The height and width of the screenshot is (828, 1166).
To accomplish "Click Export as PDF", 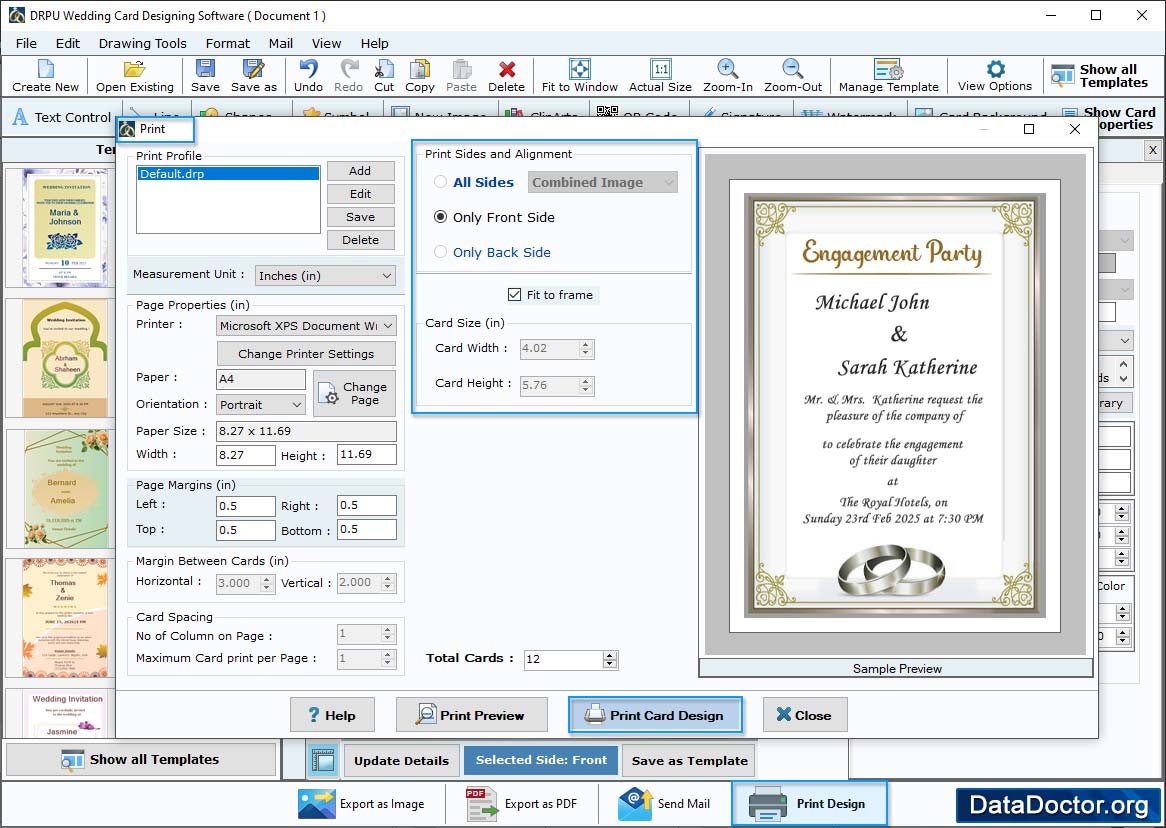I will tap(521, 803).
